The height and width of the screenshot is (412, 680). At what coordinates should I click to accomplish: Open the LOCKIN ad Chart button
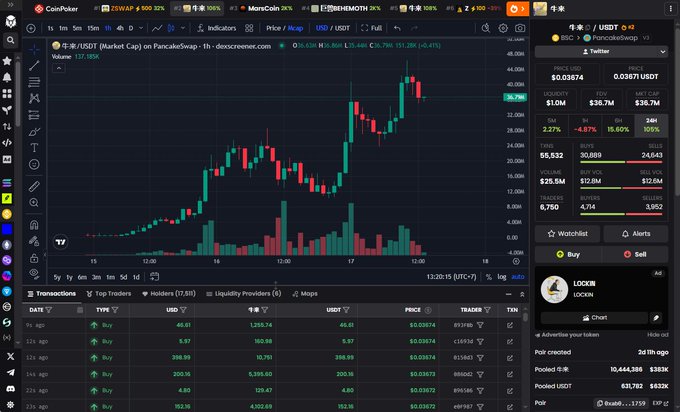(x=594, y=318)
